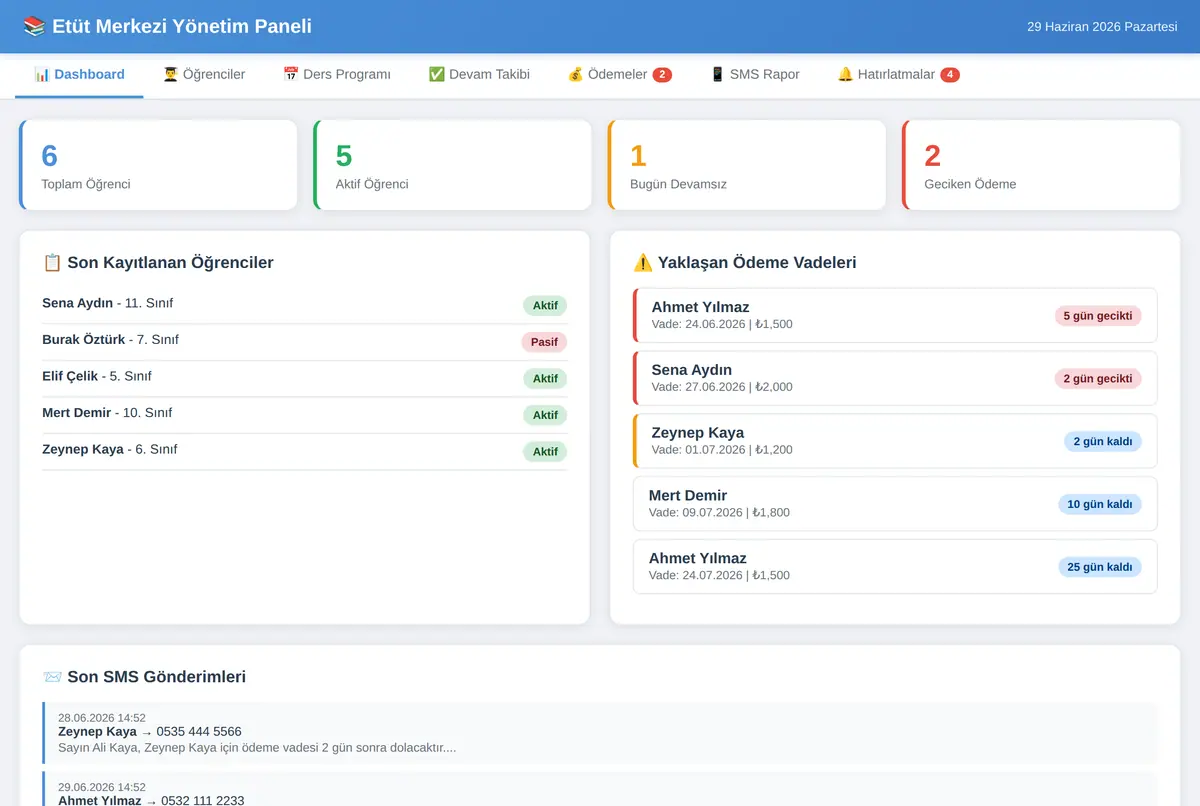Click the date 29 Haziran 2026 Pazartesi

tap(1102, 27)
